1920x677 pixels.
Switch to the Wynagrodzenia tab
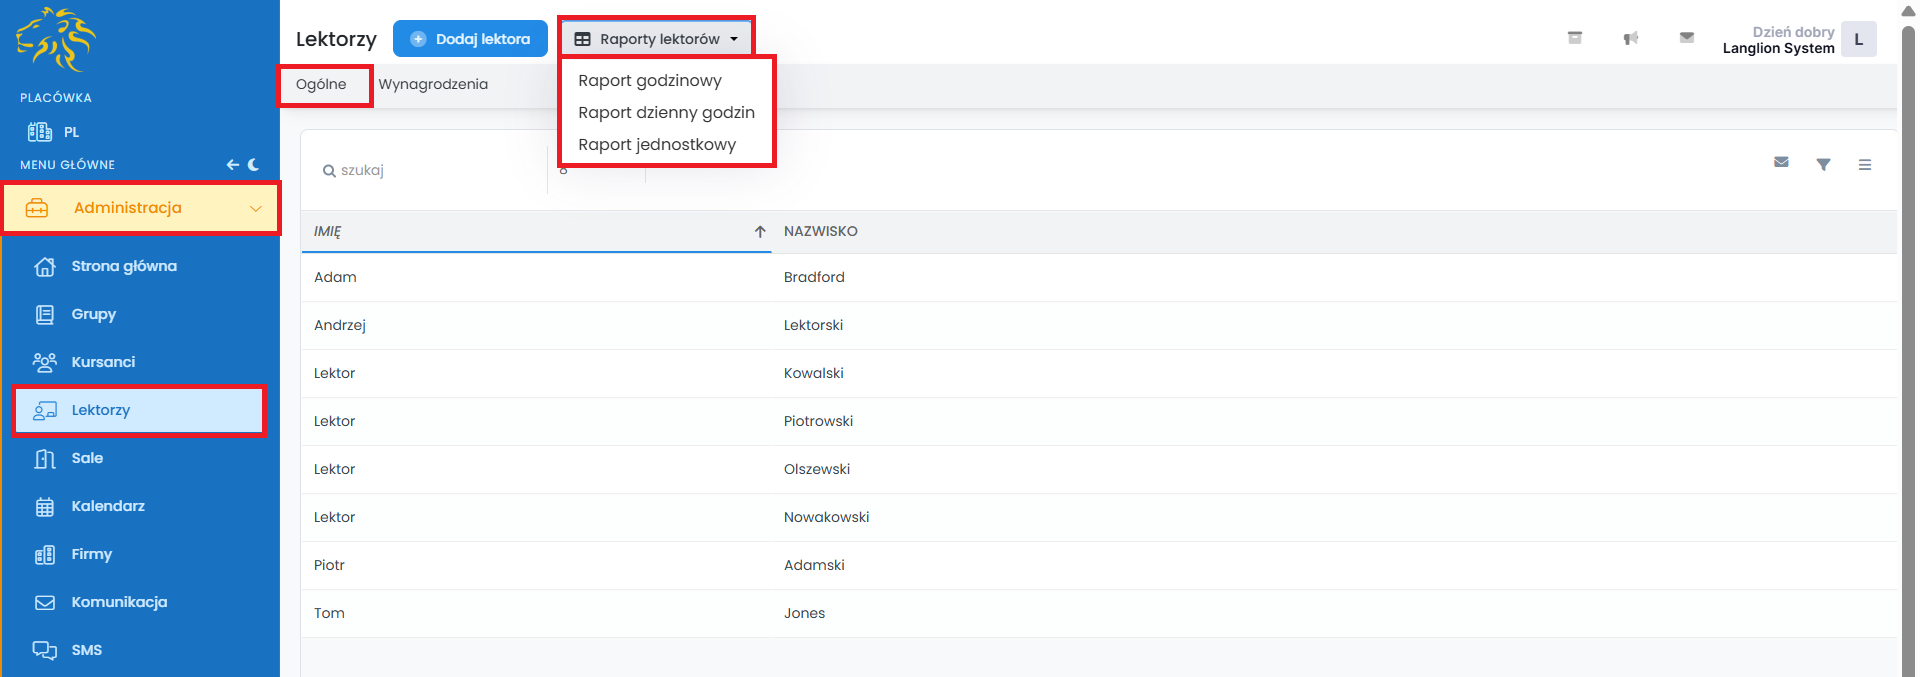click(433, 85)
